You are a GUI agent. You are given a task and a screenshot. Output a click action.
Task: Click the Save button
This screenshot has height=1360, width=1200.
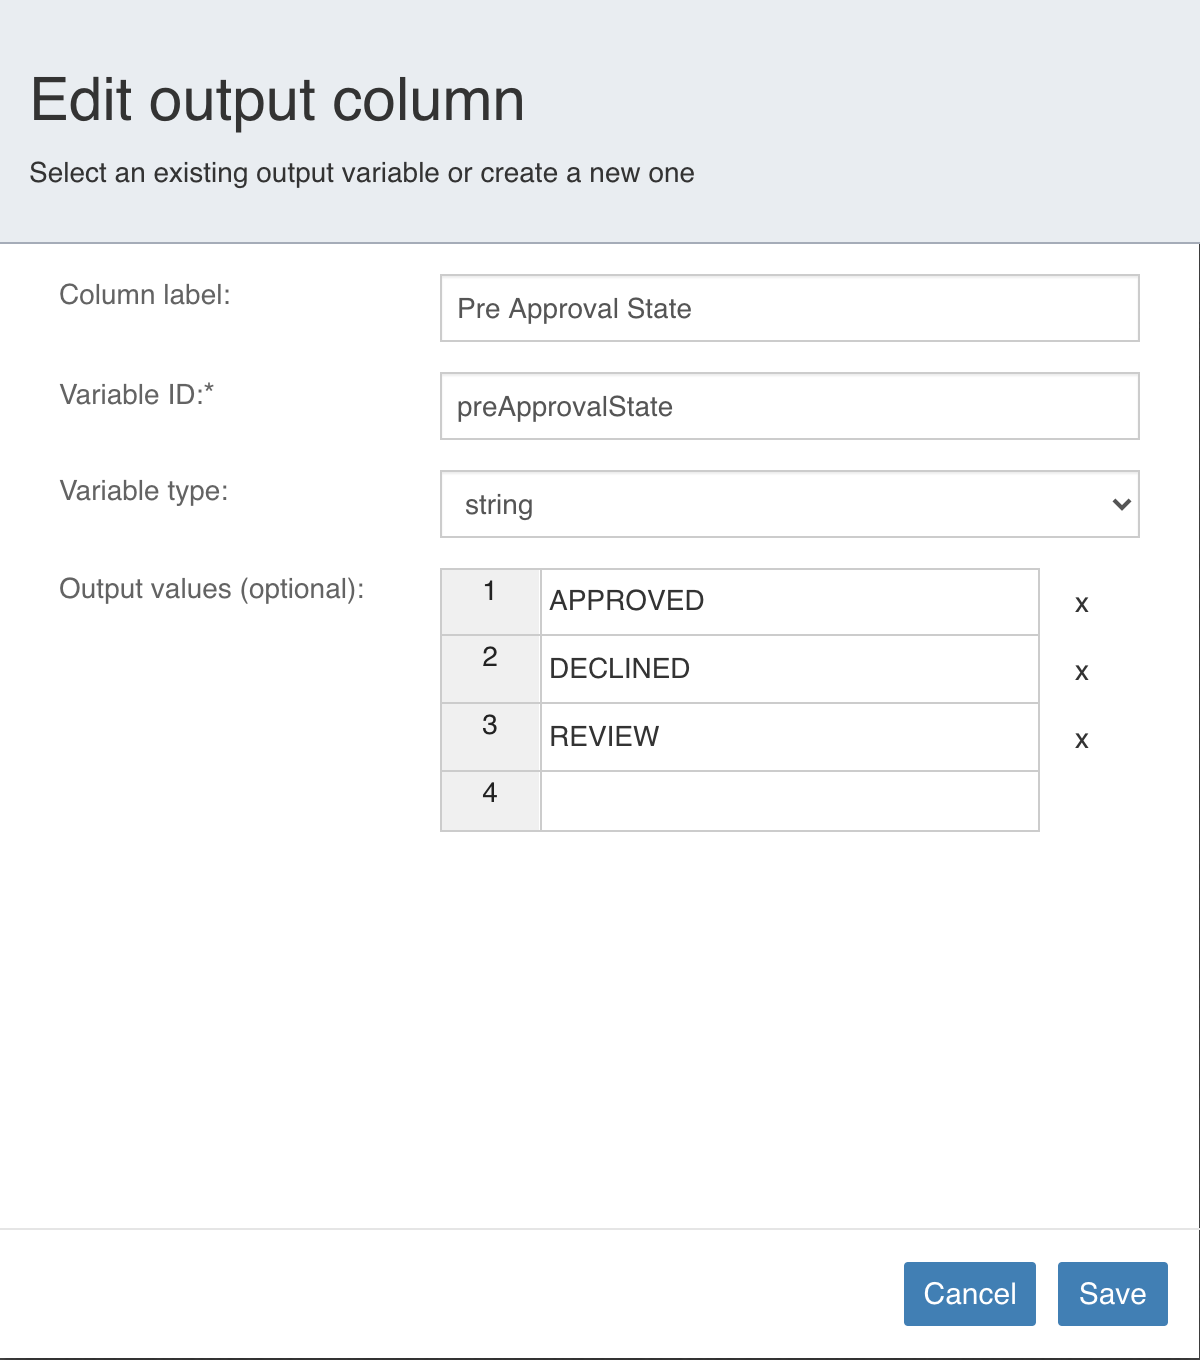tap(1112, 1294)
